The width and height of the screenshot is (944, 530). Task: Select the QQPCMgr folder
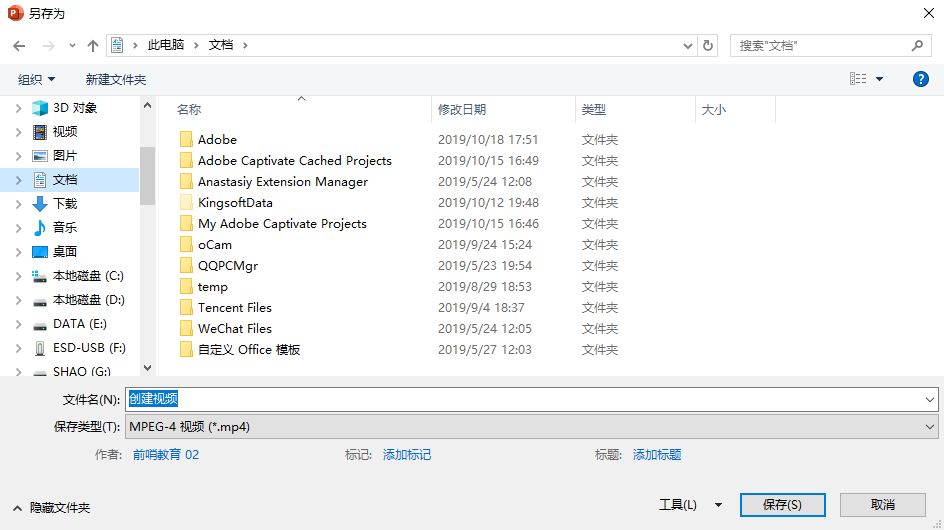[x=228, y=266]
